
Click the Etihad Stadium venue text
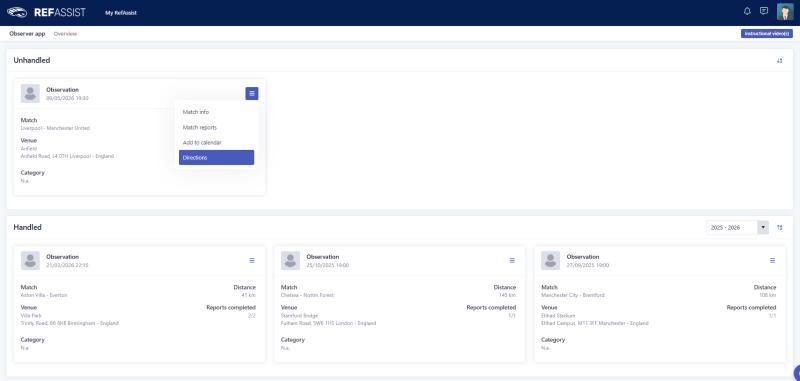click(558, 316)
